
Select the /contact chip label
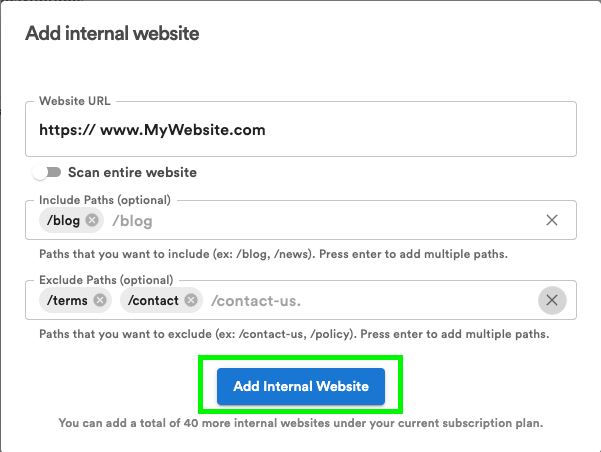(154, 300)
